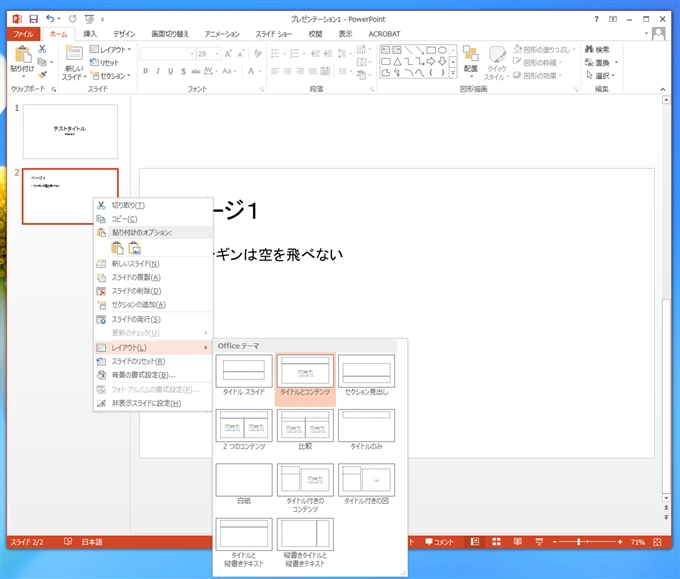The height and width of the screenshot is (579, 680).
Task: Click the Bullets list icon
Action: pos(275,53)
